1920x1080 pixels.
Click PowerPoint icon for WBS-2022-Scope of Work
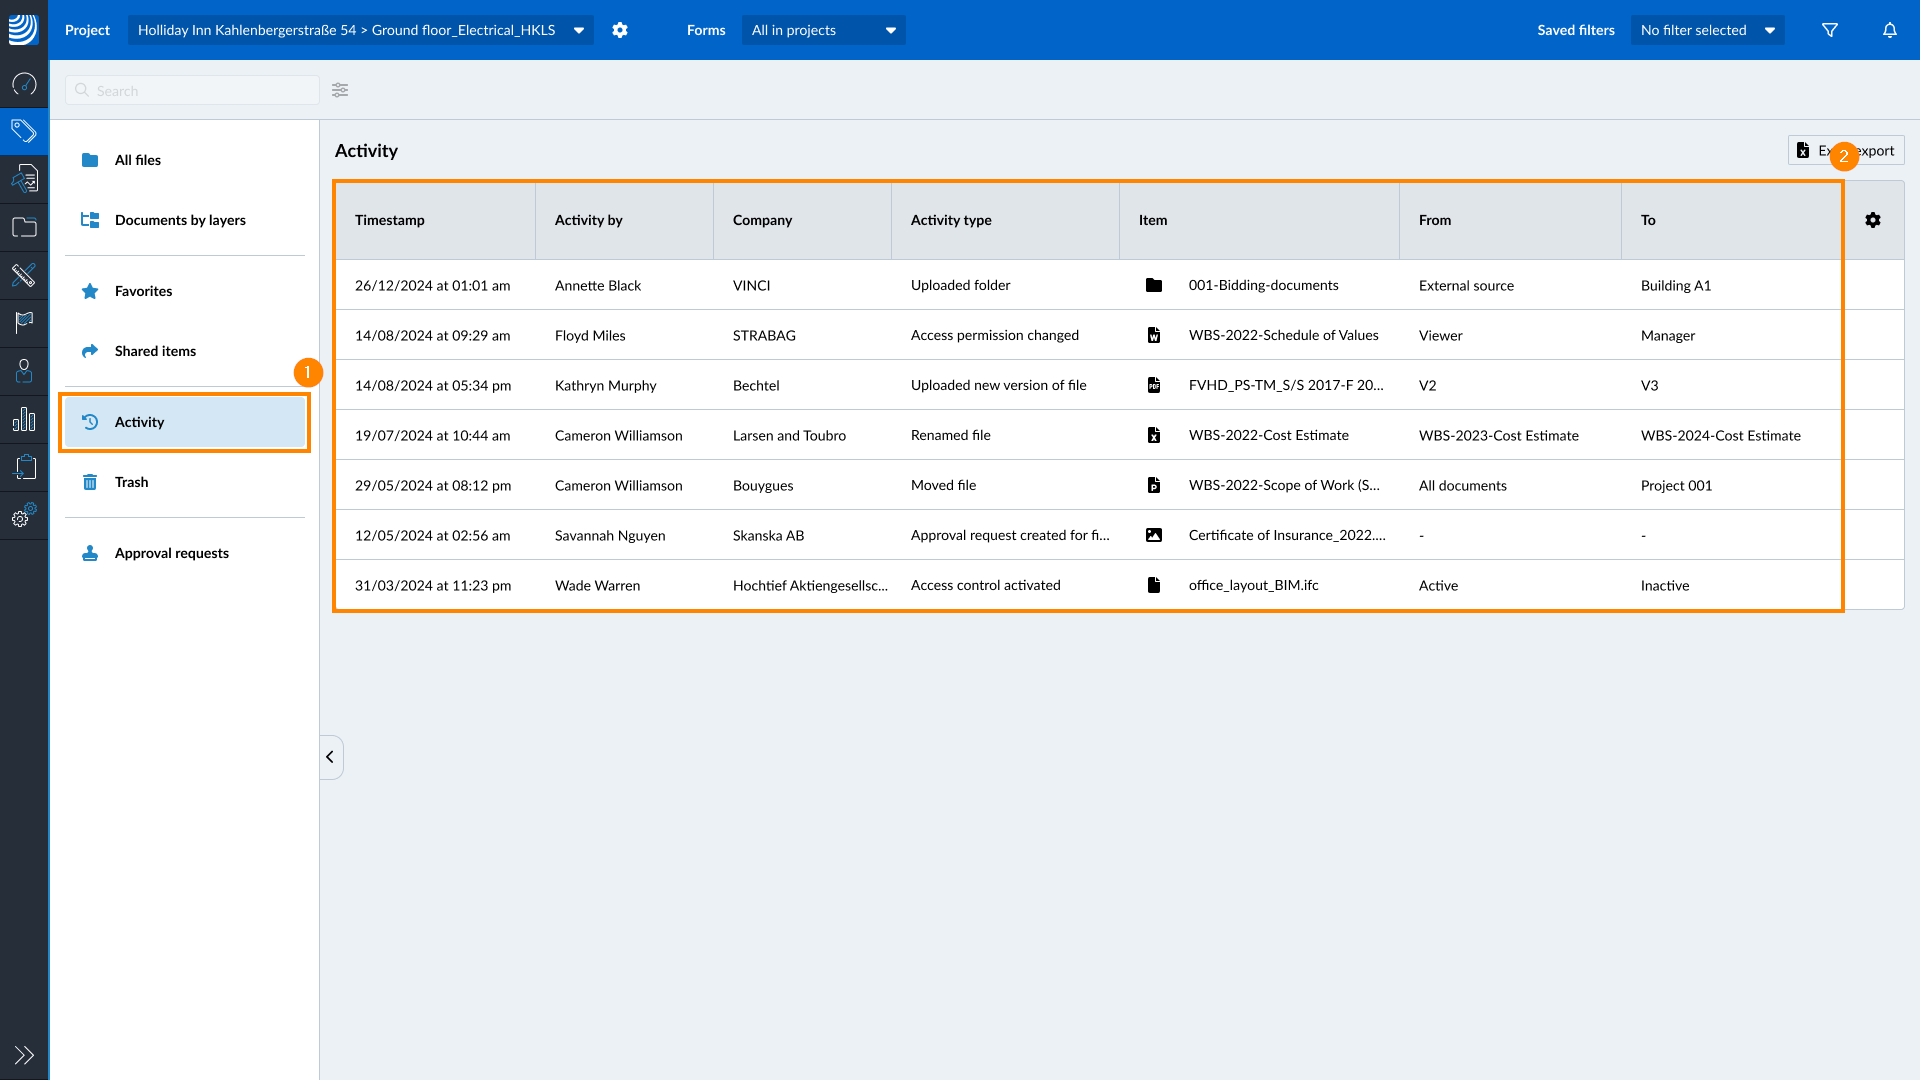[x=1154, y=485]
